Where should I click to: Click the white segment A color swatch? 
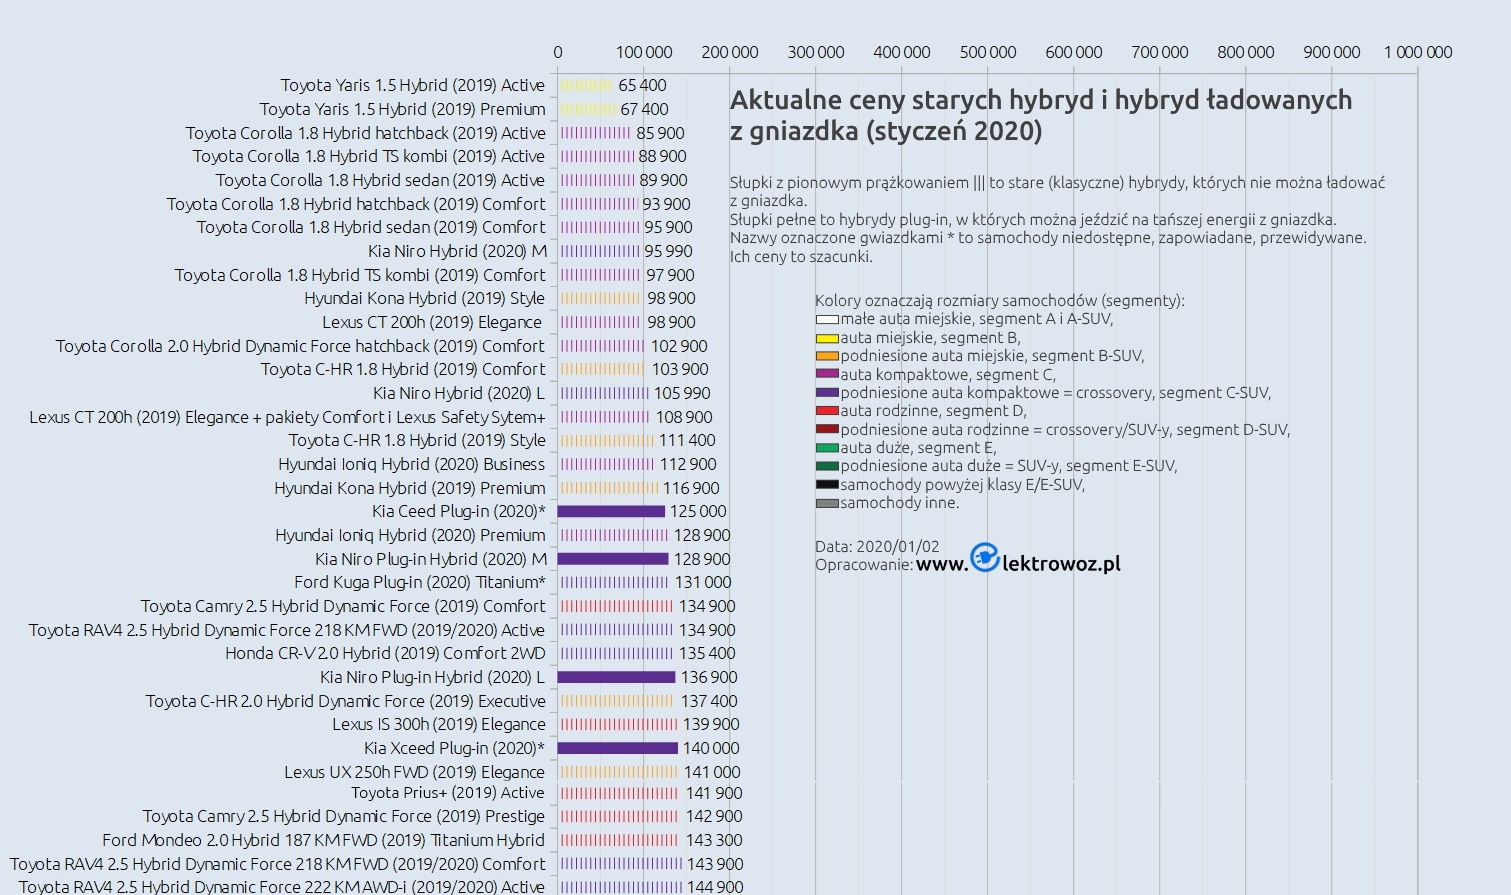pos(827,320)
